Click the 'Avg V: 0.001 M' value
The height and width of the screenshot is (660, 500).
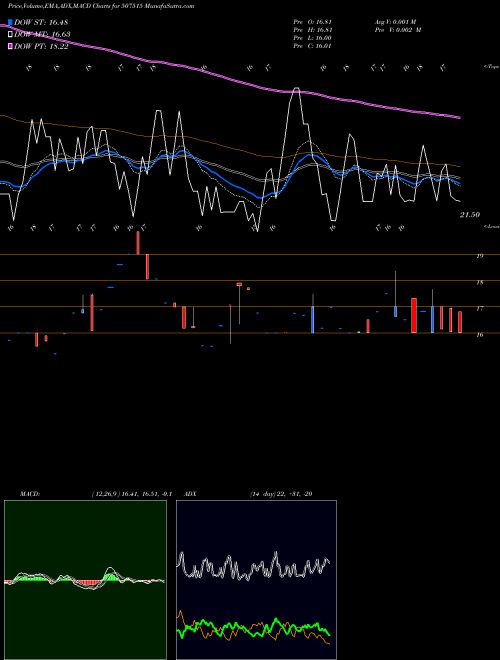tap(396, 22)
